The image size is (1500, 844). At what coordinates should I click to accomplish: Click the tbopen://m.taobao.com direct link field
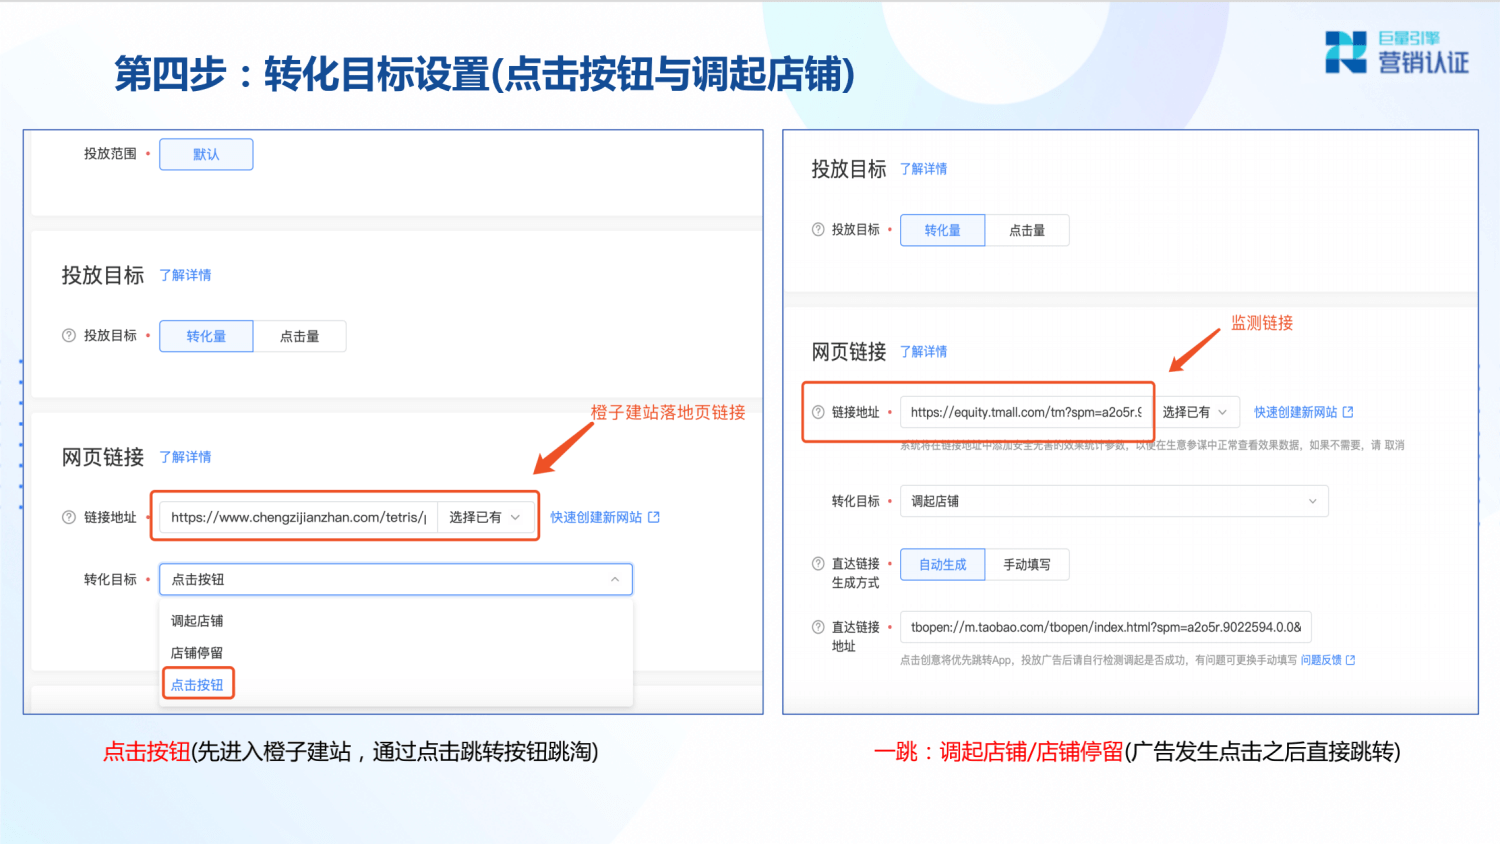click(1106, 627)
